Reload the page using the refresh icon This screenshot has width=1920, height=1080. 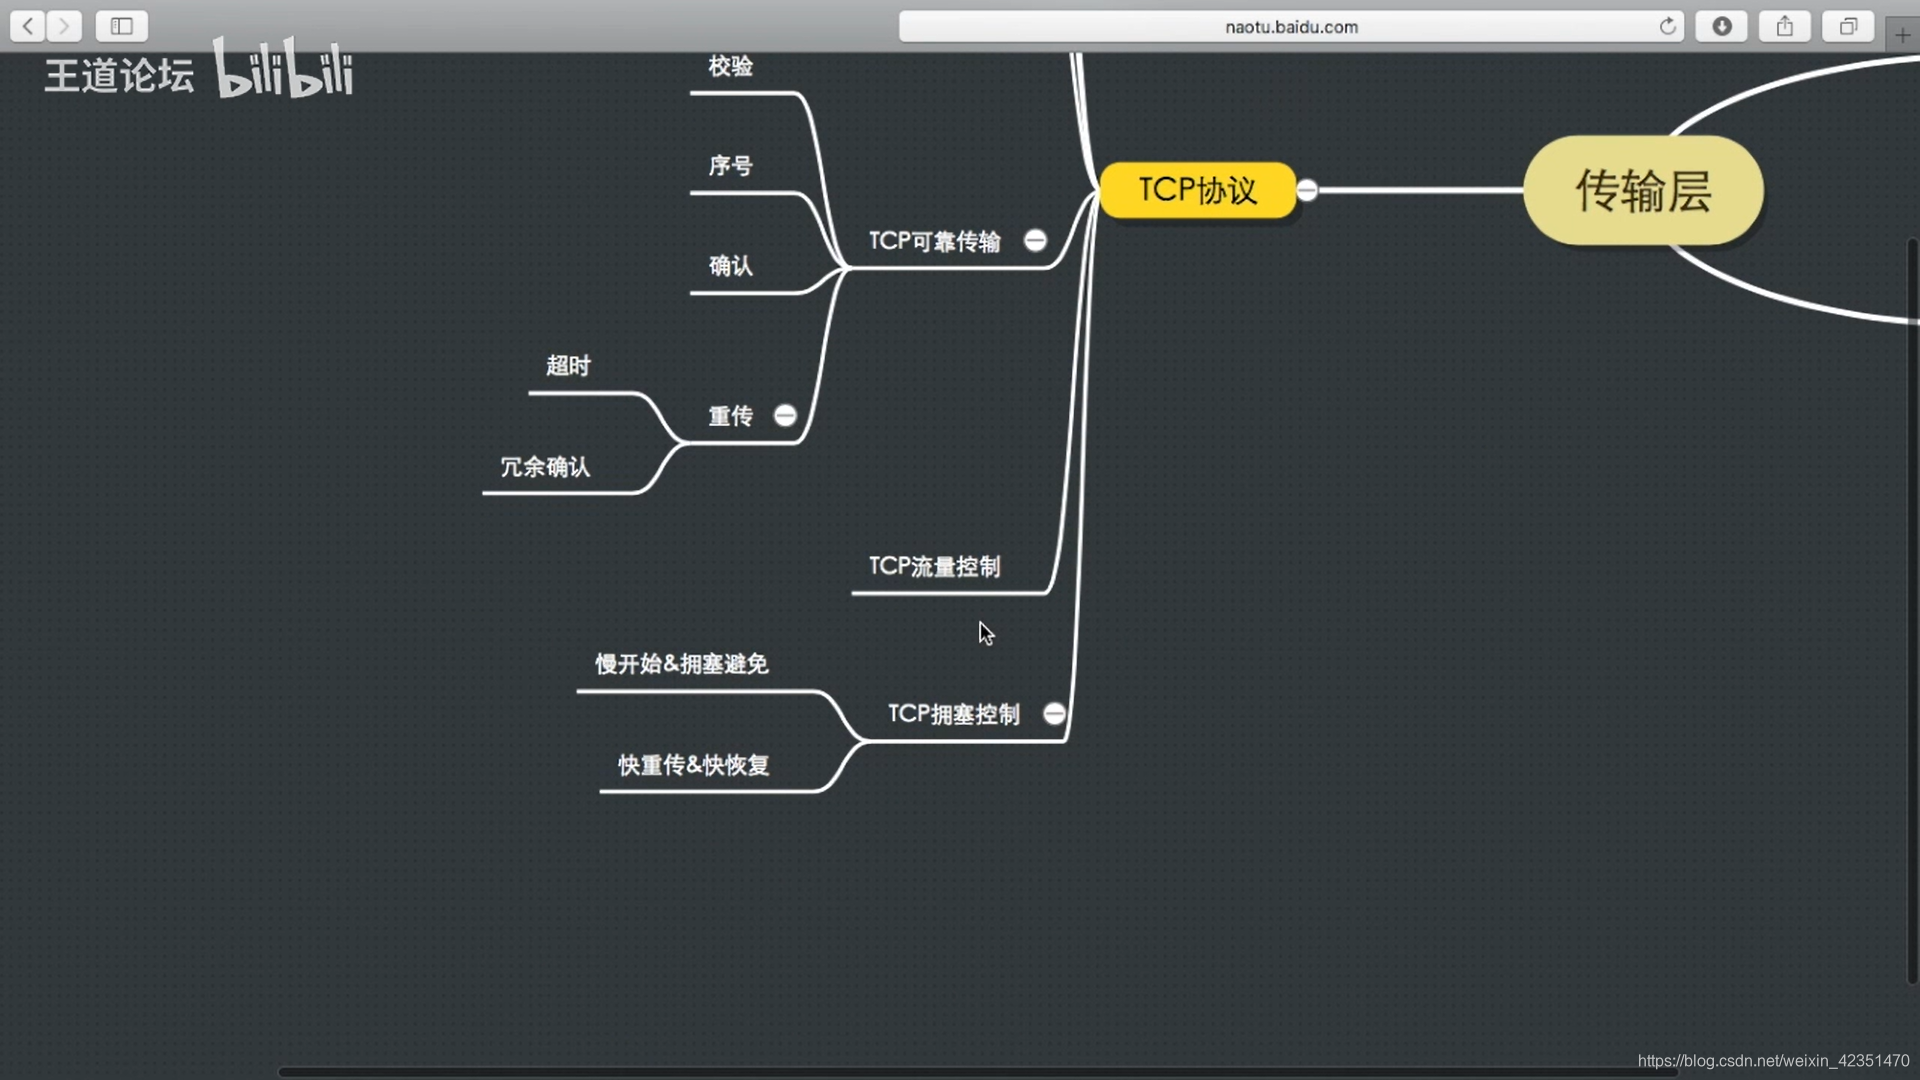(x=1667, y=27)
